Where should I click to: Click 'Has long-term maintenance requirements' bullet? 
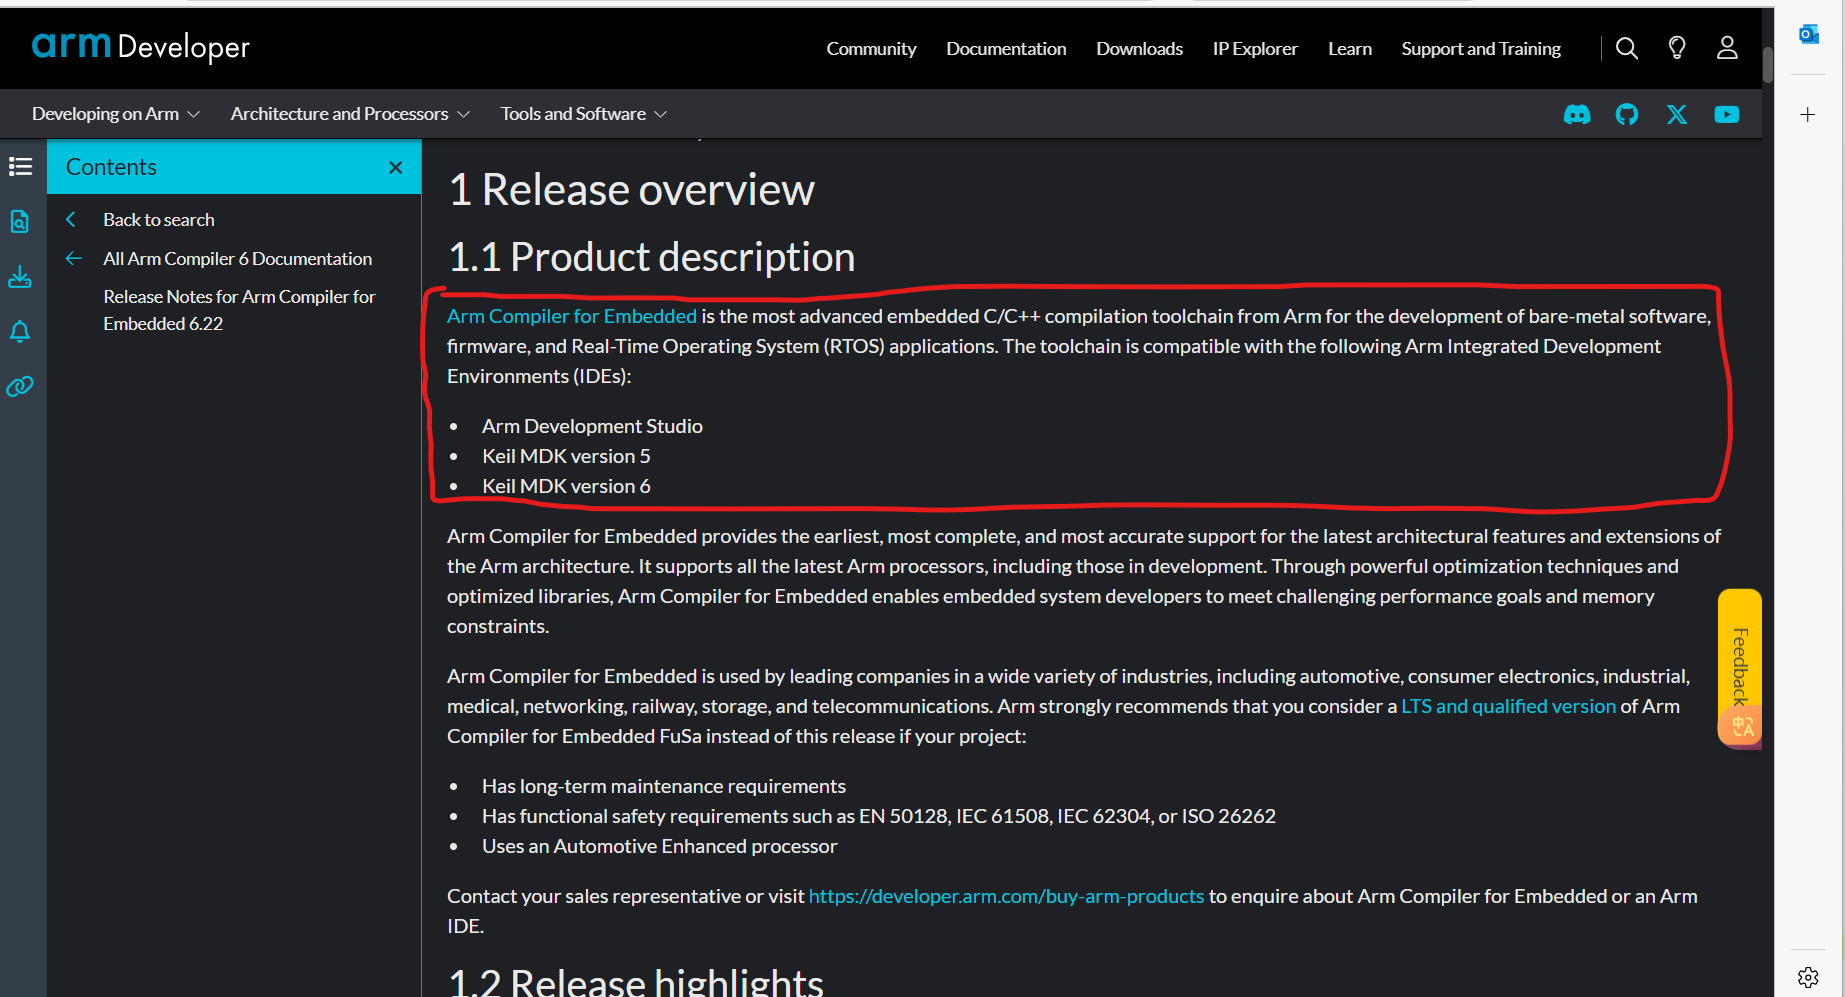click(664, 786)
